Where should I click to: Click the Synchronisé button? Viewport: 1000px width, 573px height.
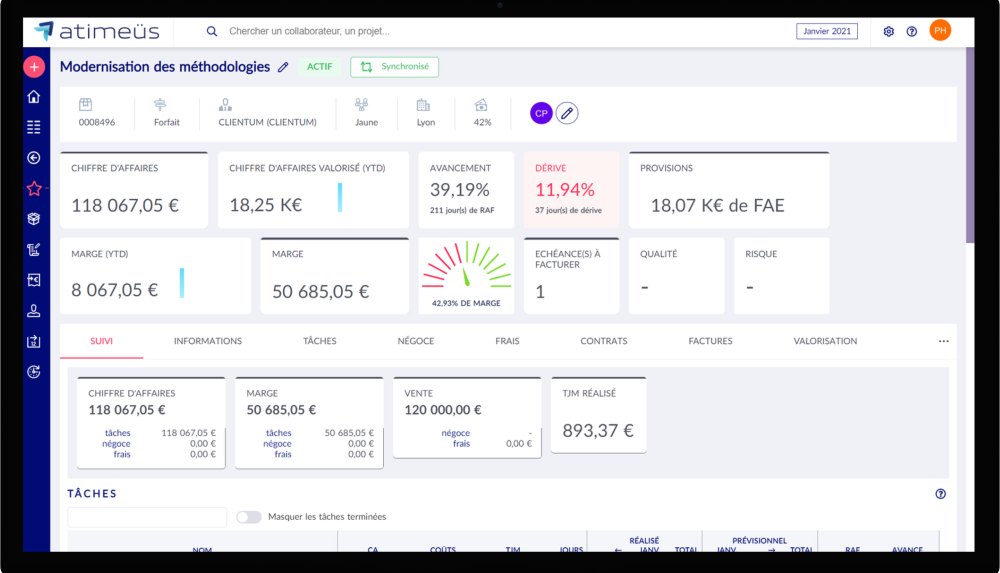click(394, 67)
